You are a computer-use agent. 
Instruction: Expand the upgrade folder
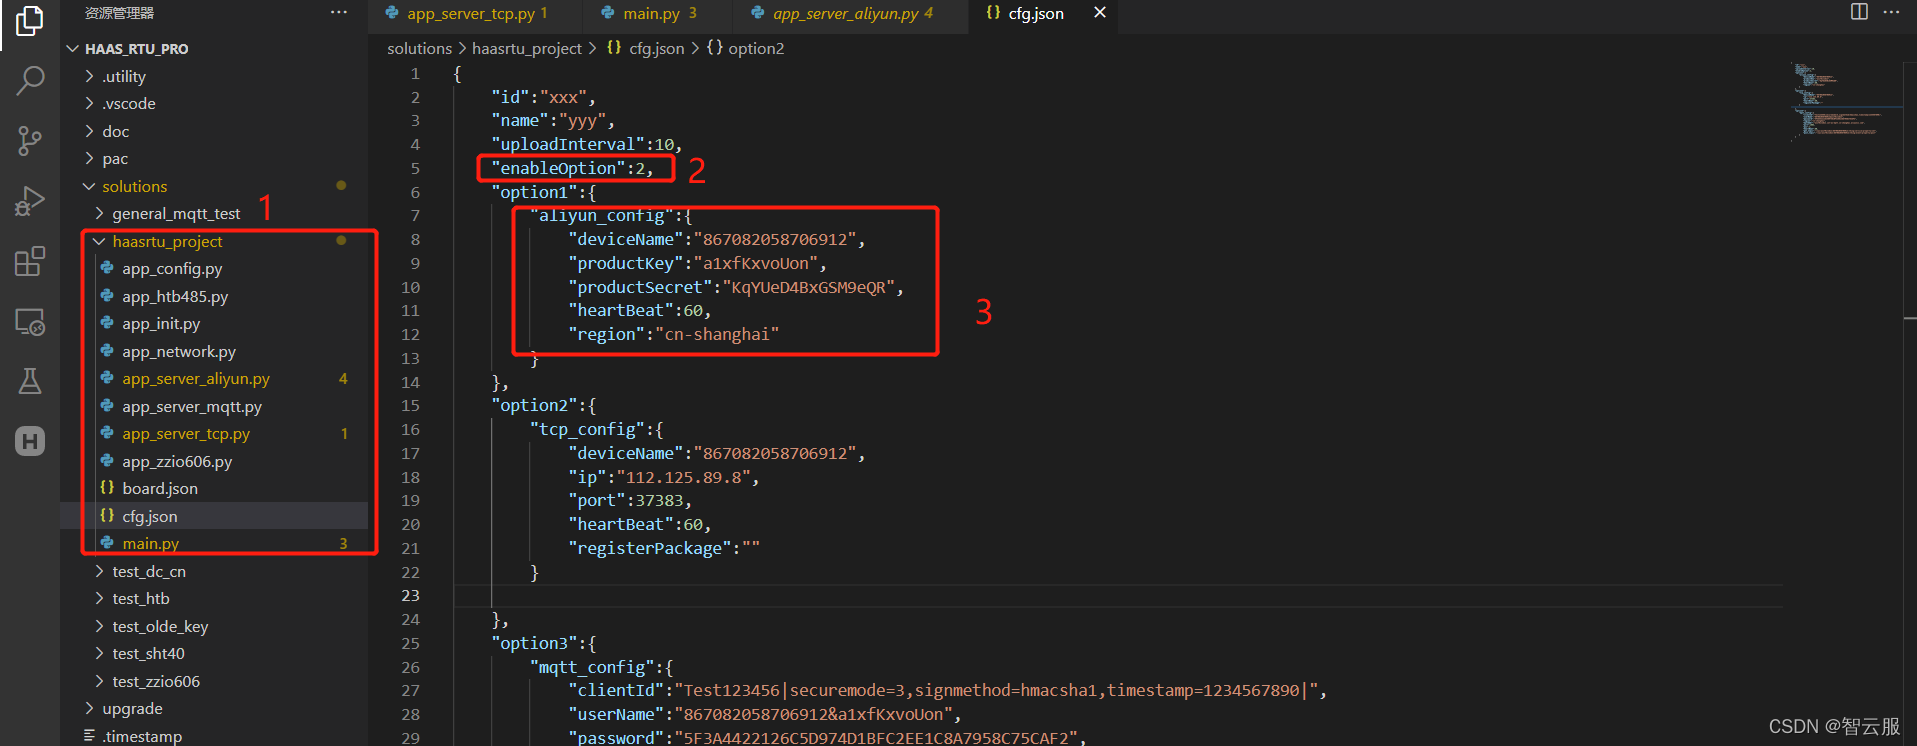[x=132, y=708]
